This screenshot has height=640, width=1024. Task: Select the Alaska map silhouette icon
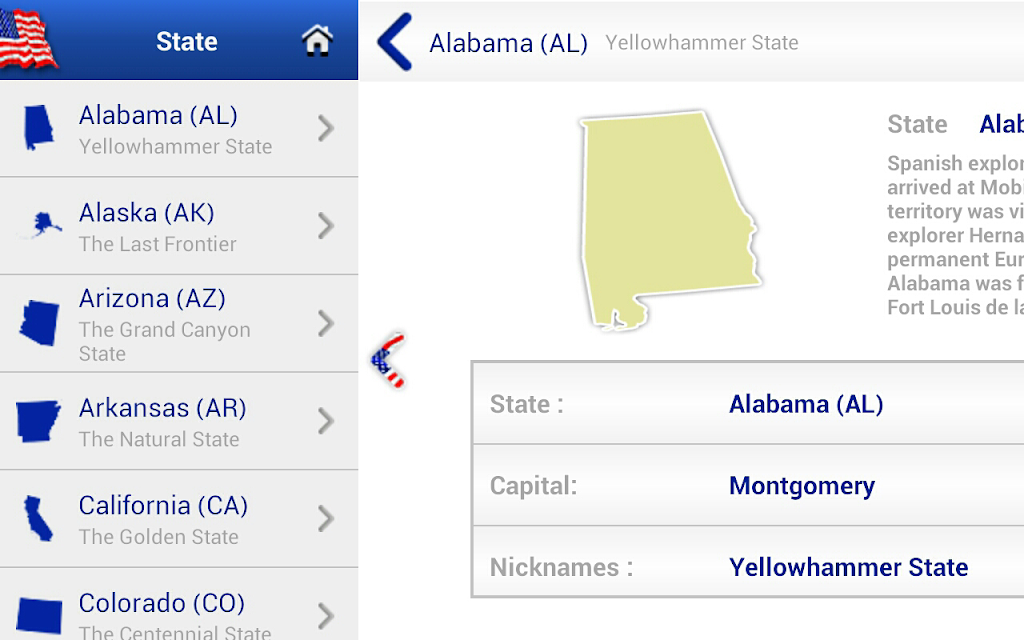coord(42,225)
